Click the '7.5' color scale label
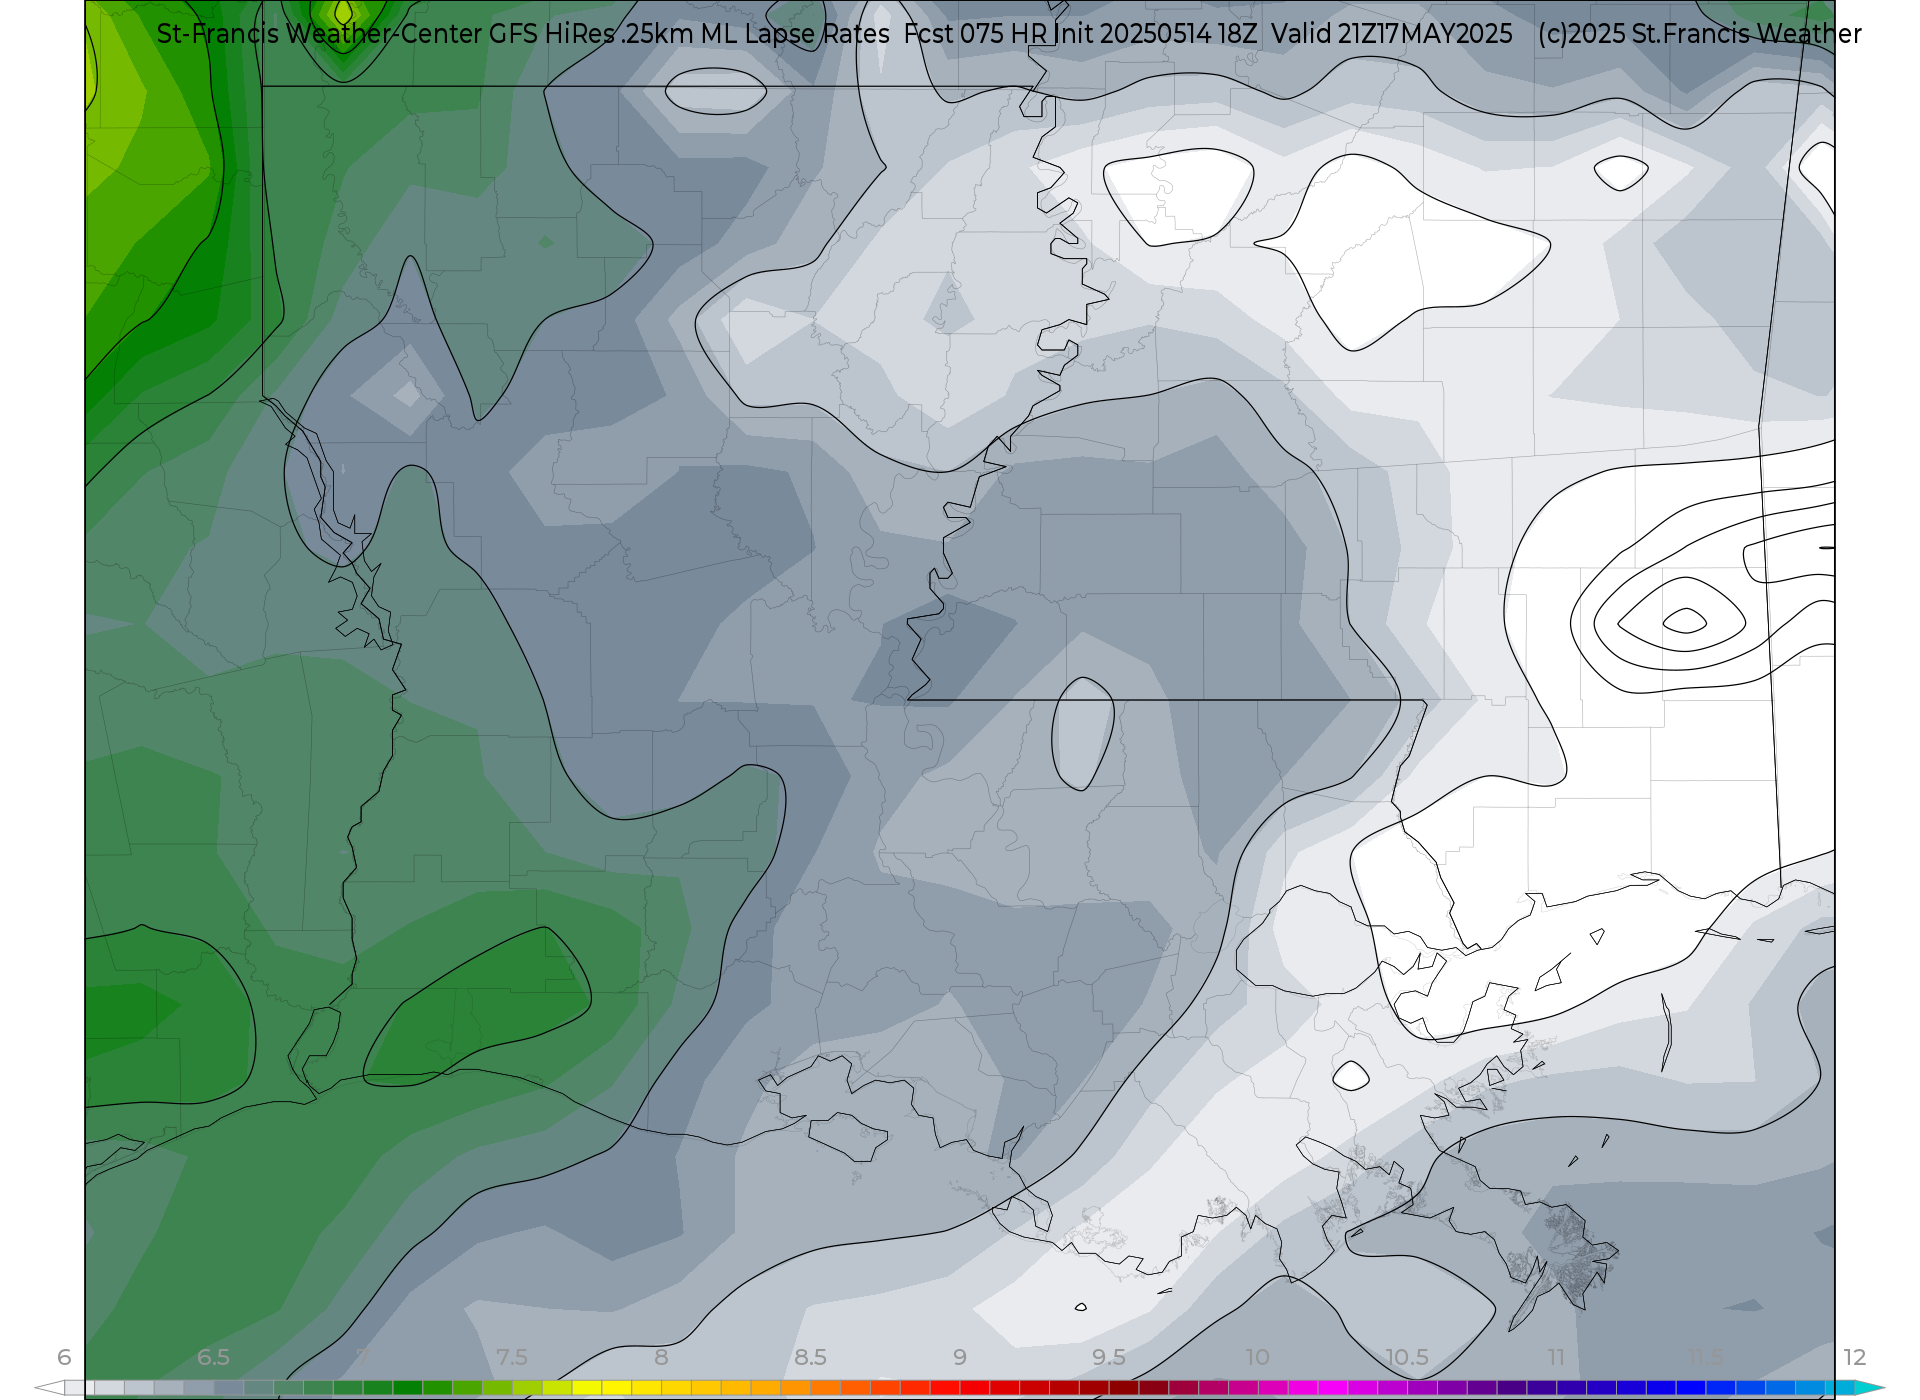 (x=512, y=1357)
